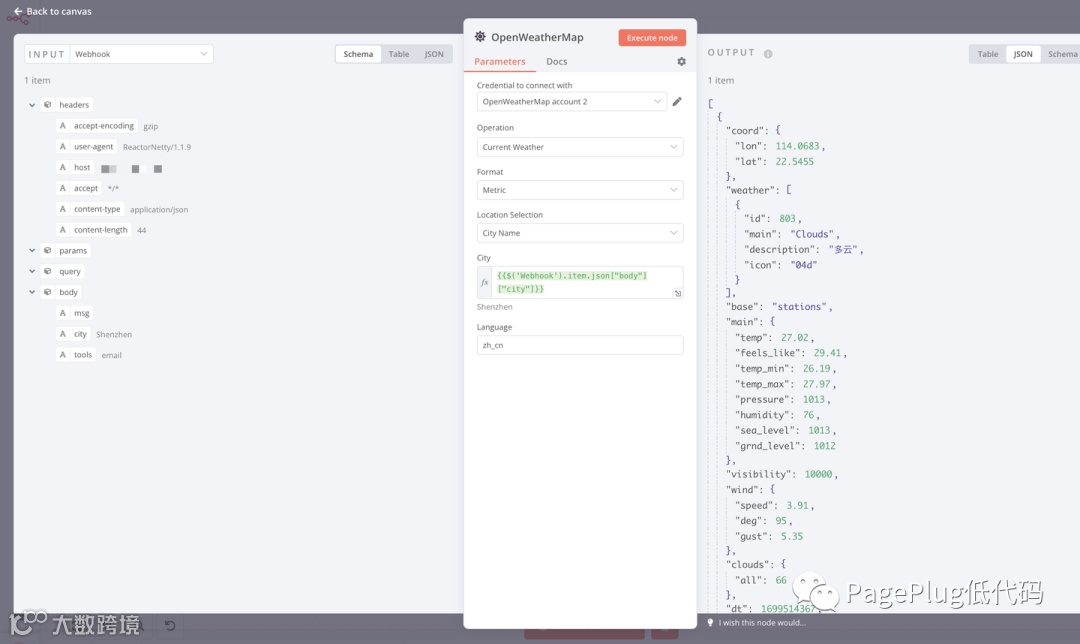Switch input view to Table tab
Image resolution: width=1080 pixels, height=644 pixels.
pos(399,54)
